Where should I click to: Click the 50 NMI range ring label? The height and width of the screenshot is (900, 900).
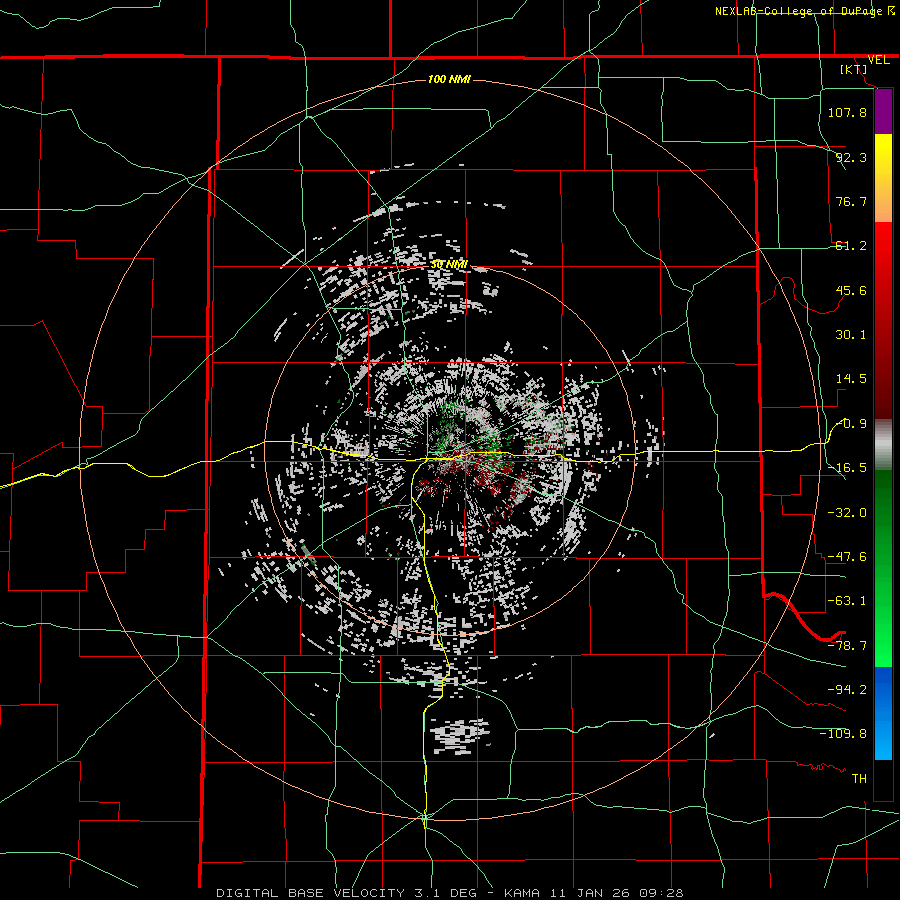pyautogui.click(x=449, y=265)
